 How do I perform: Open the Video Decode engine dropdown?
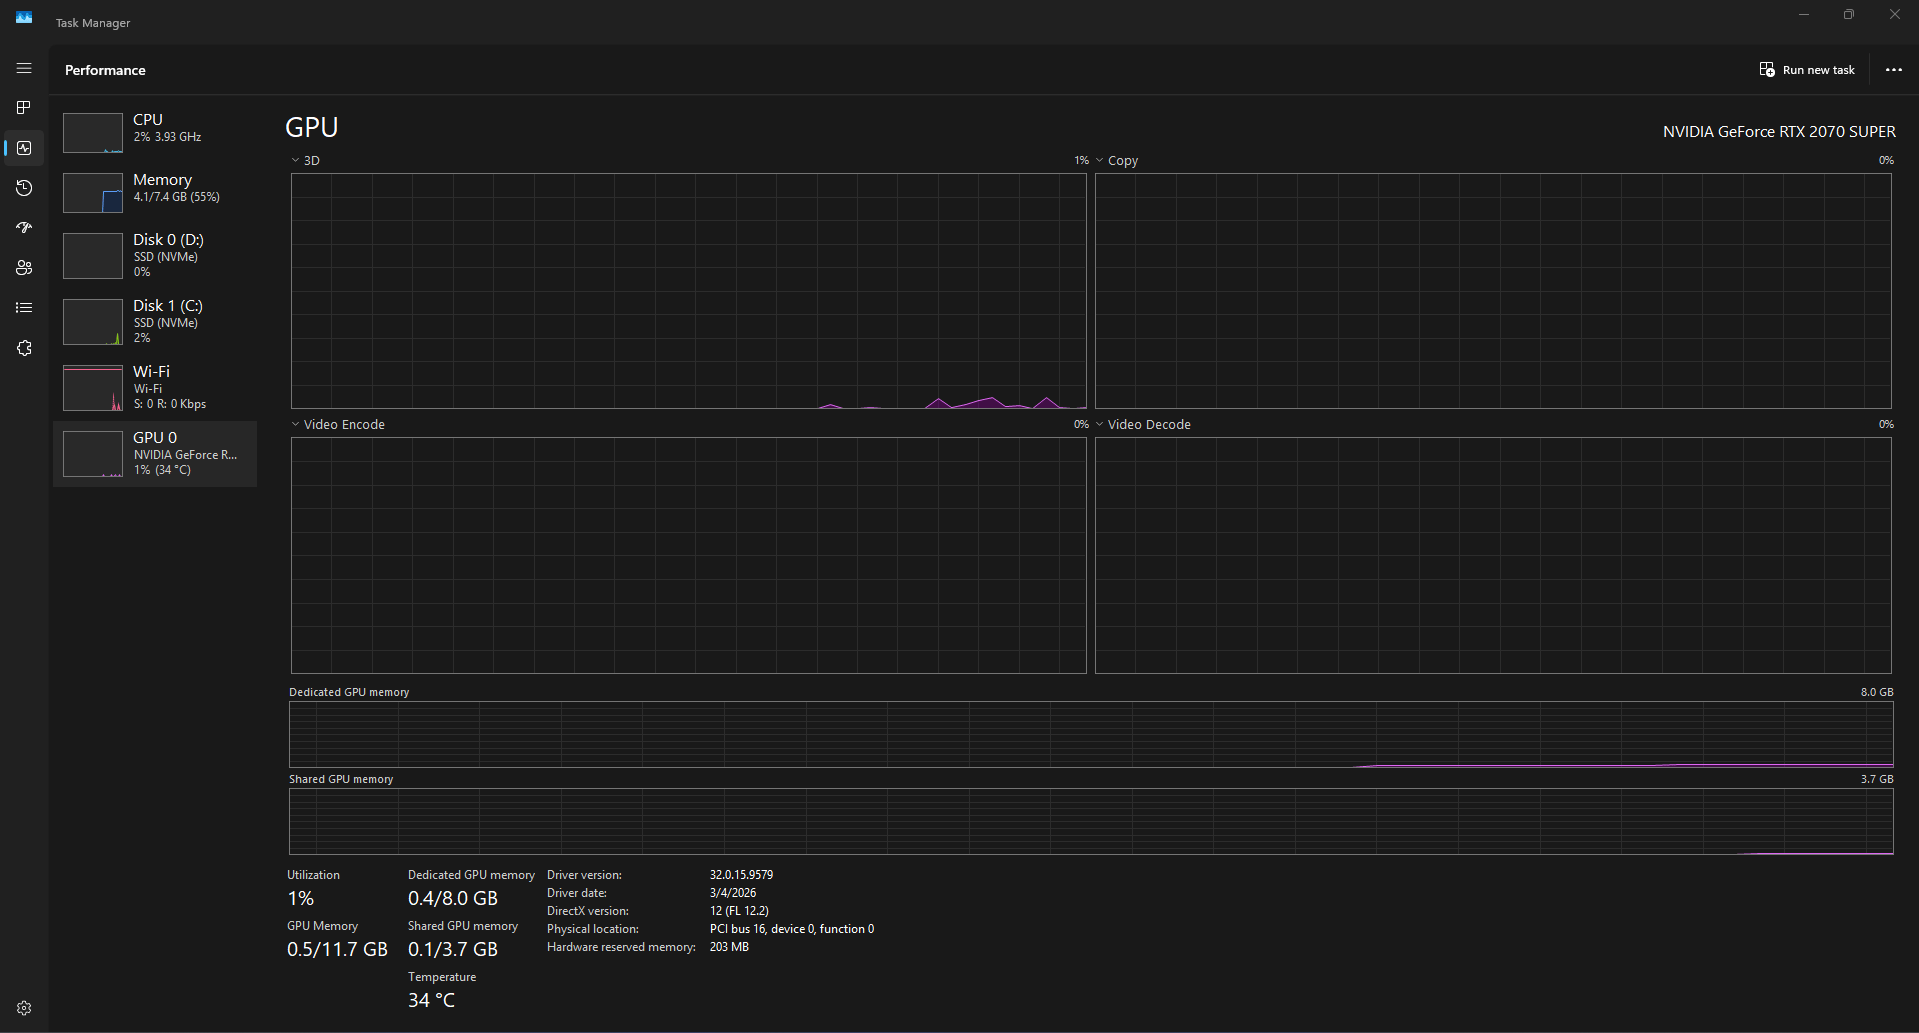point(1143,424)
